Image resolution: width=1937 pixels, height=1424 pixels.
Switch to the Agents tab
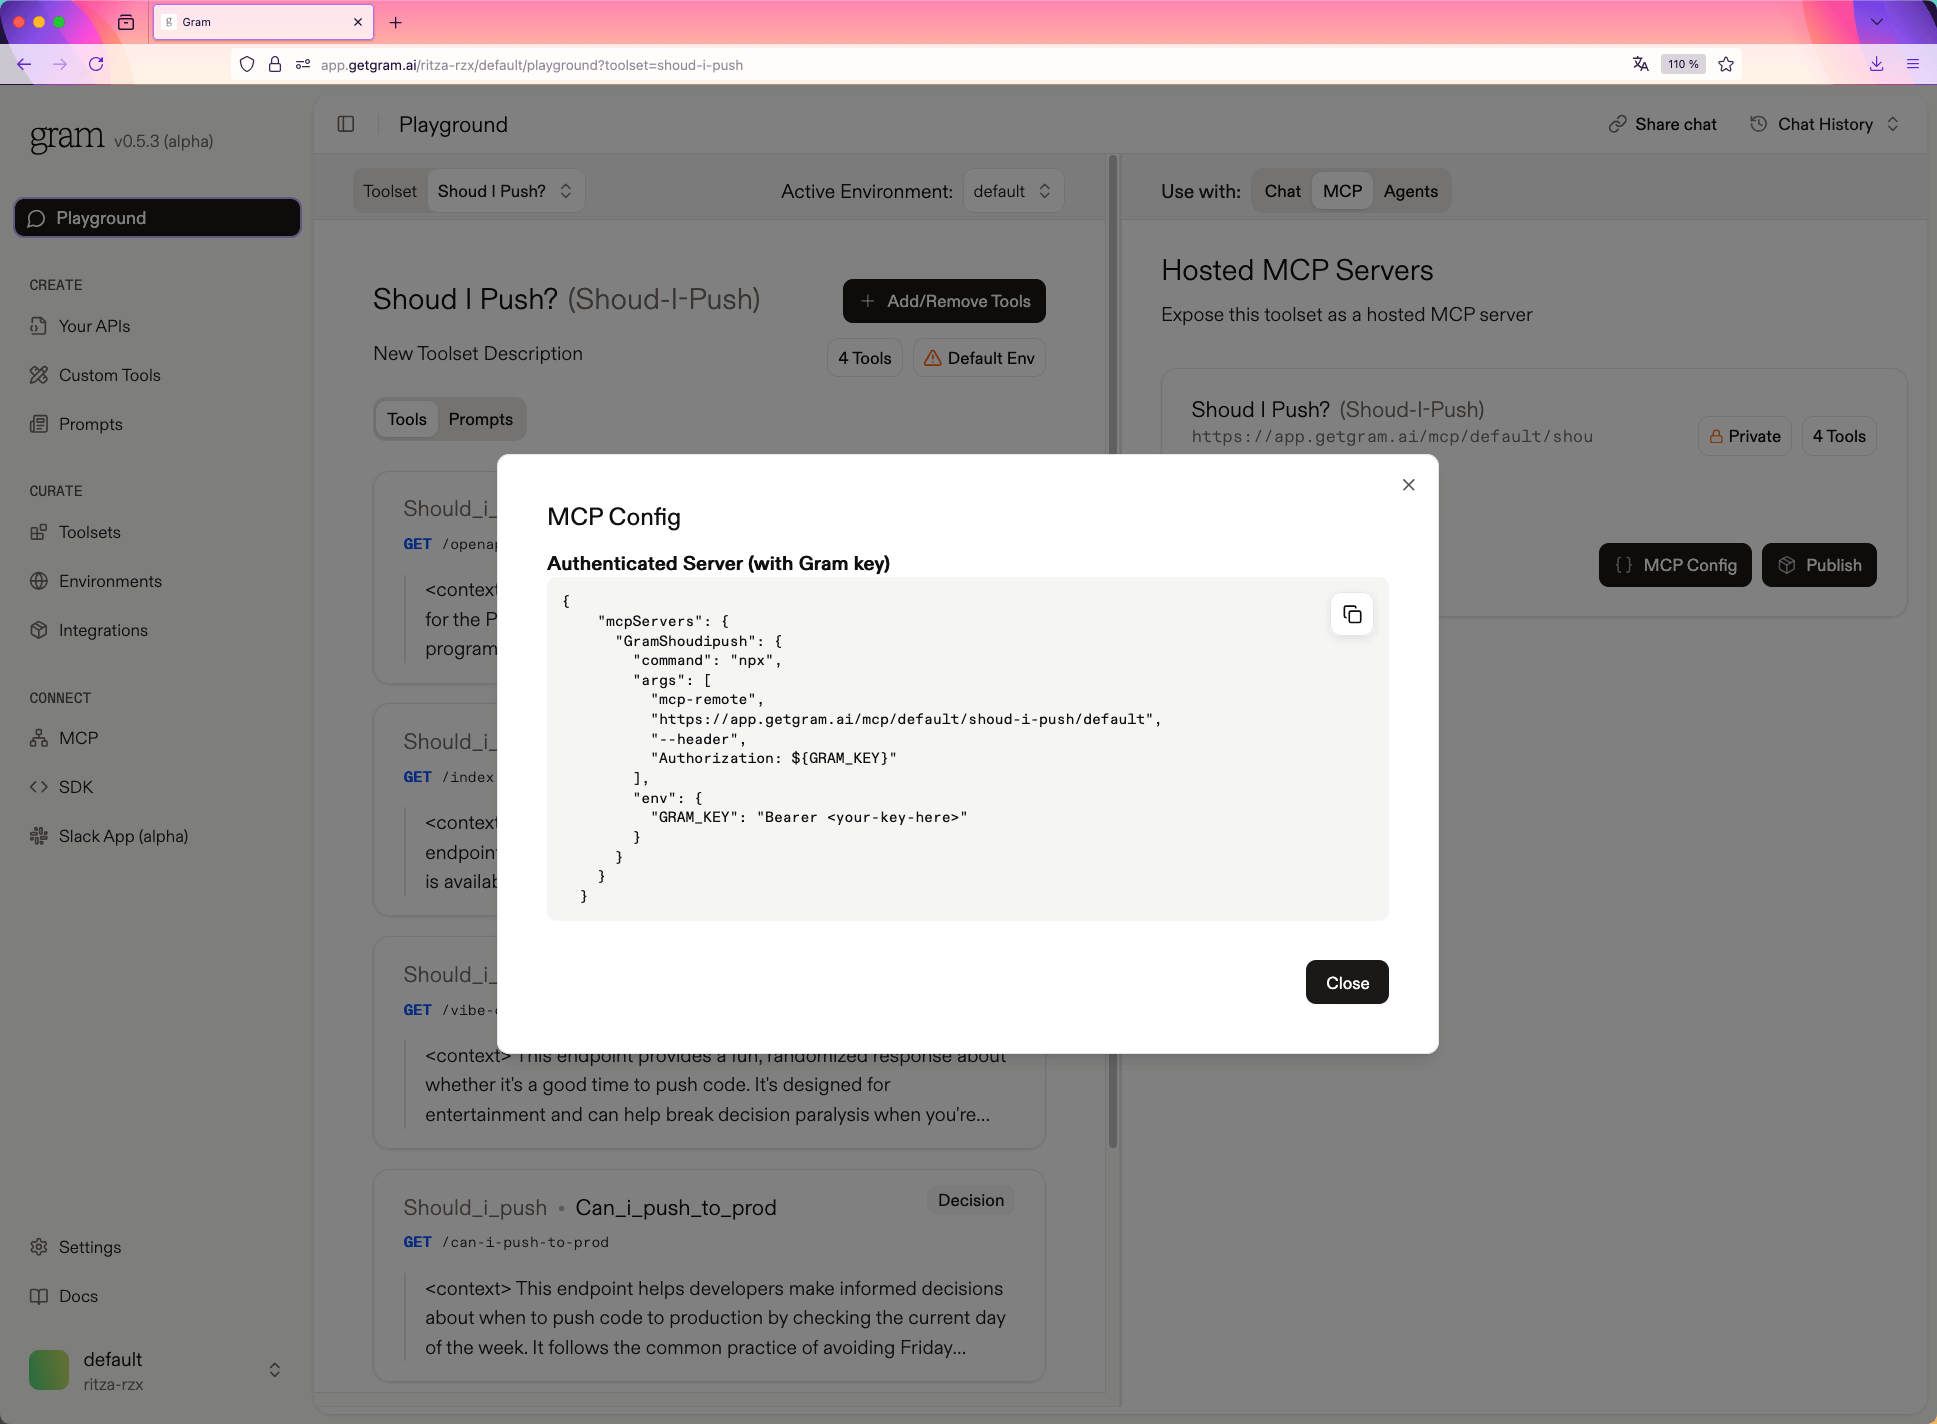pyautogui.click(x=1410, y=191)
